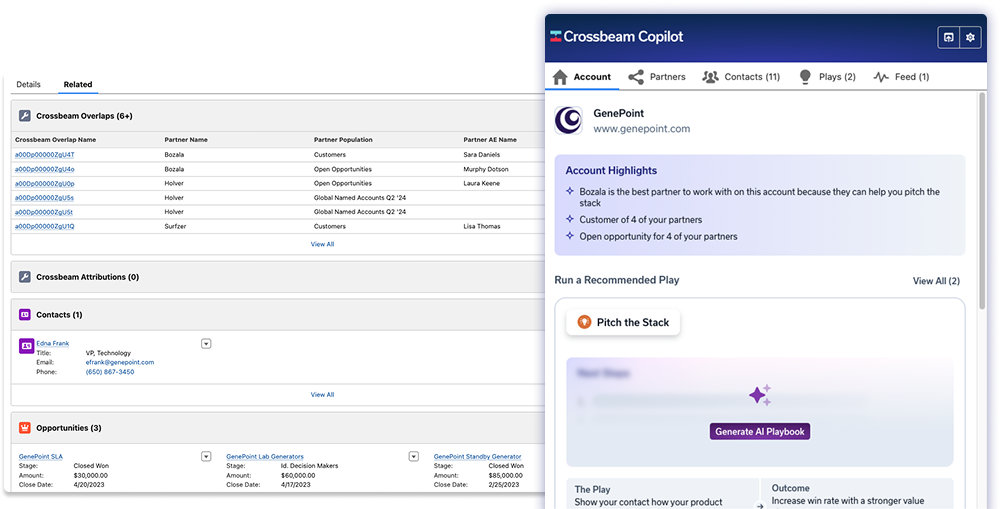Click the pop-out window icon in Copilot header
Screen dimensions: 1001x509
point(949,38)
